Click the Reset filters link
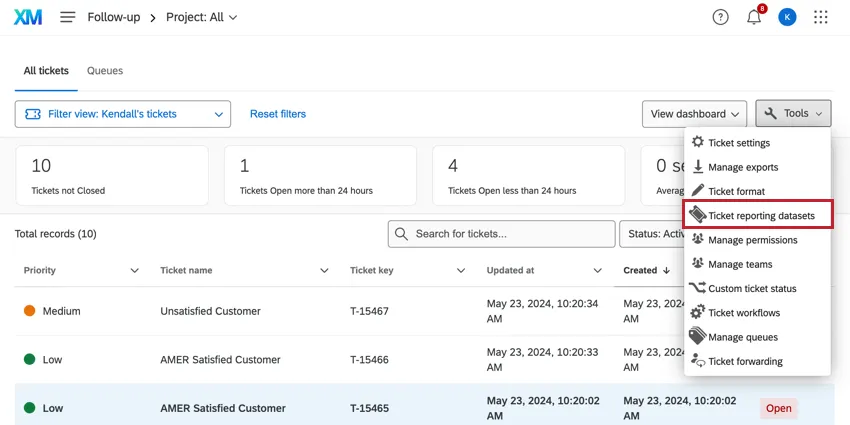 [278, 114]
